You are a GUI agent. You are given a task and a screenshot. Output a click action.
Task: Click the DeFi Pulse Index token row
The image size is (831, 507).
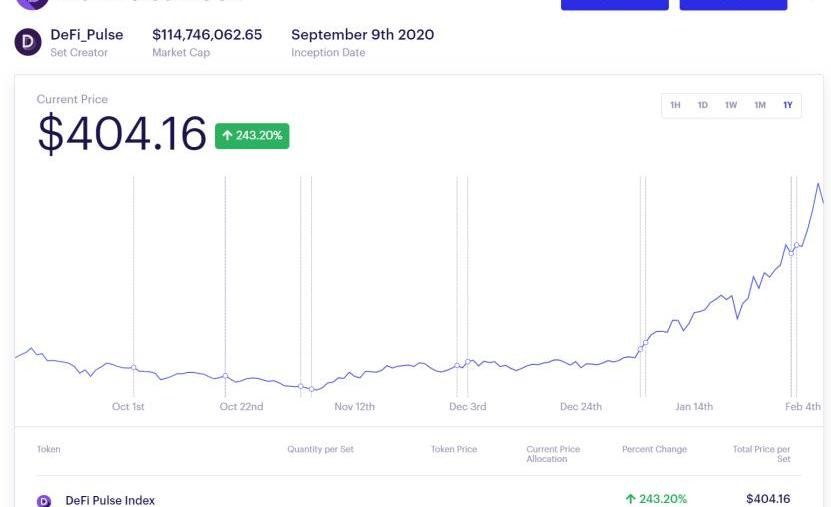419,499
